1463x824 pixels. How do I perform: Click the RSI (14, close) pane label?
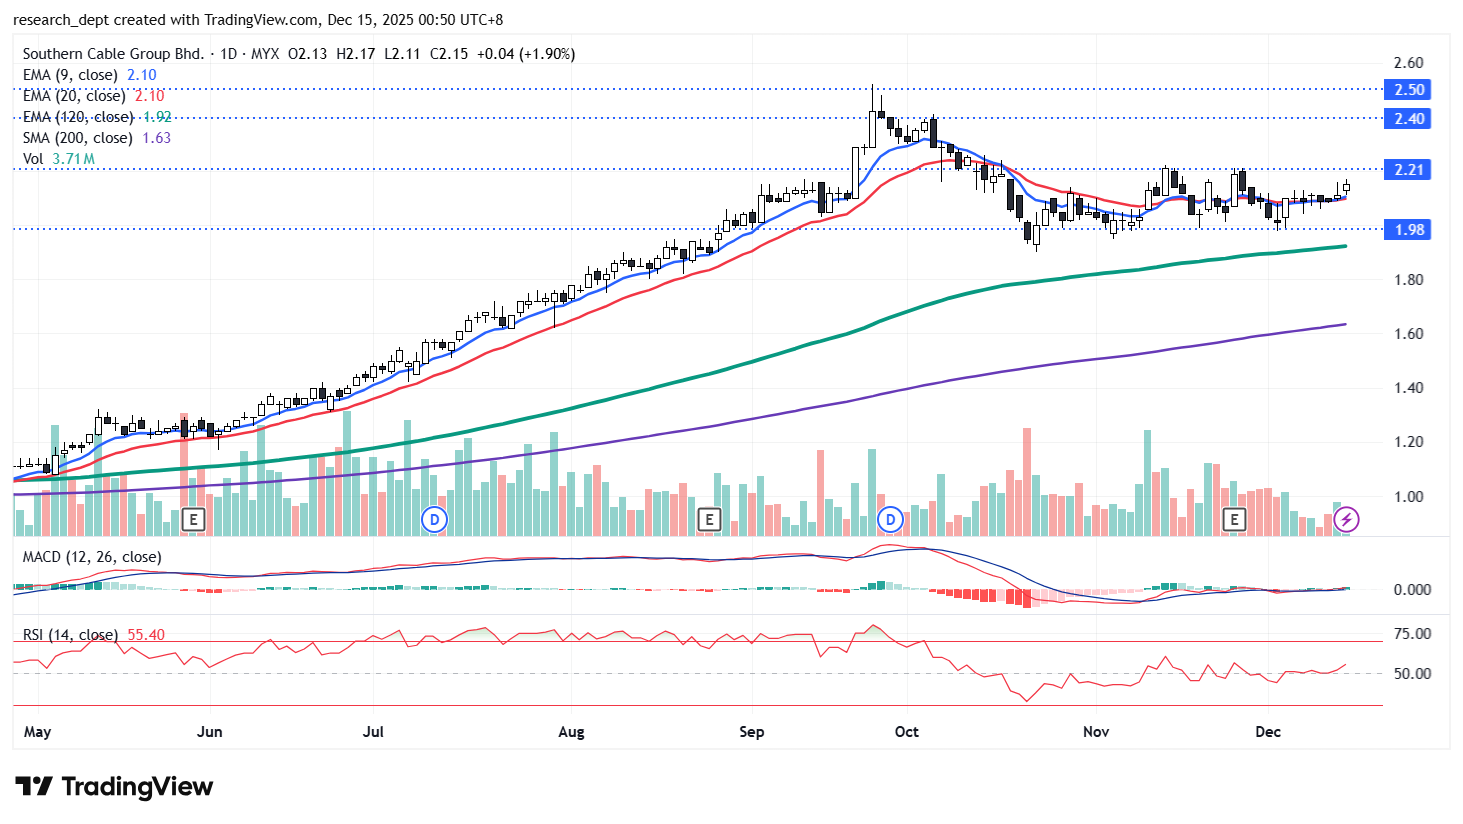point(70,635)
